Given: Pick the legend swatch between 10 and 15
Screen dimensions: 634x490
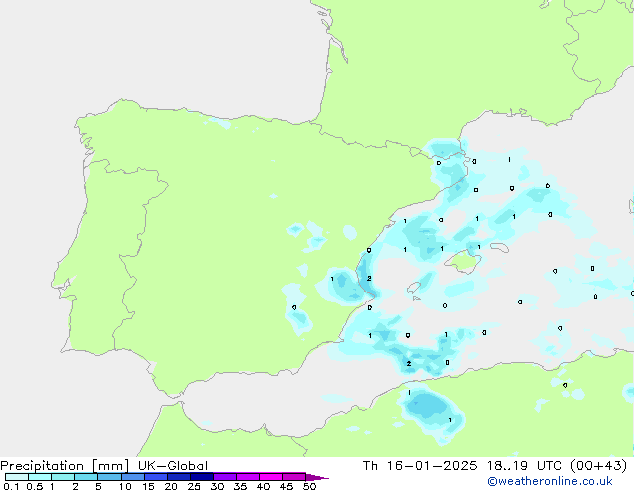Looking at the screenshot, I should [133, 477].
